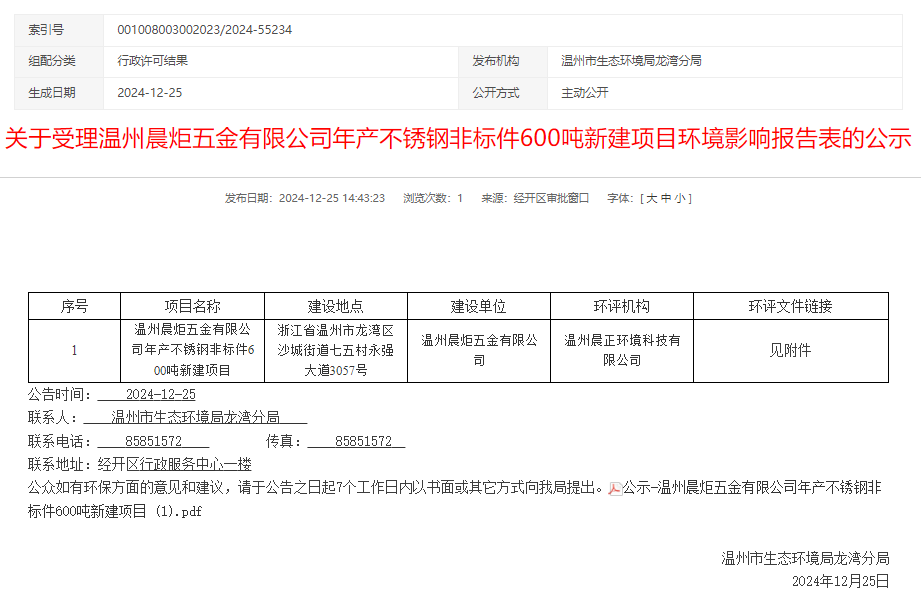Open the 公示 PDF attachment link
The width and height of the screenshot is (921, 593).
pos(750,489)
